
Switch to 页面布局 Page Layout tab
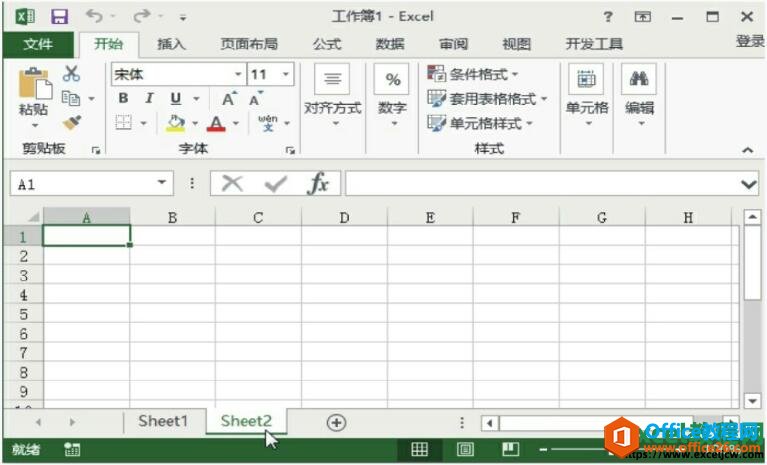[x=249, y=44]
